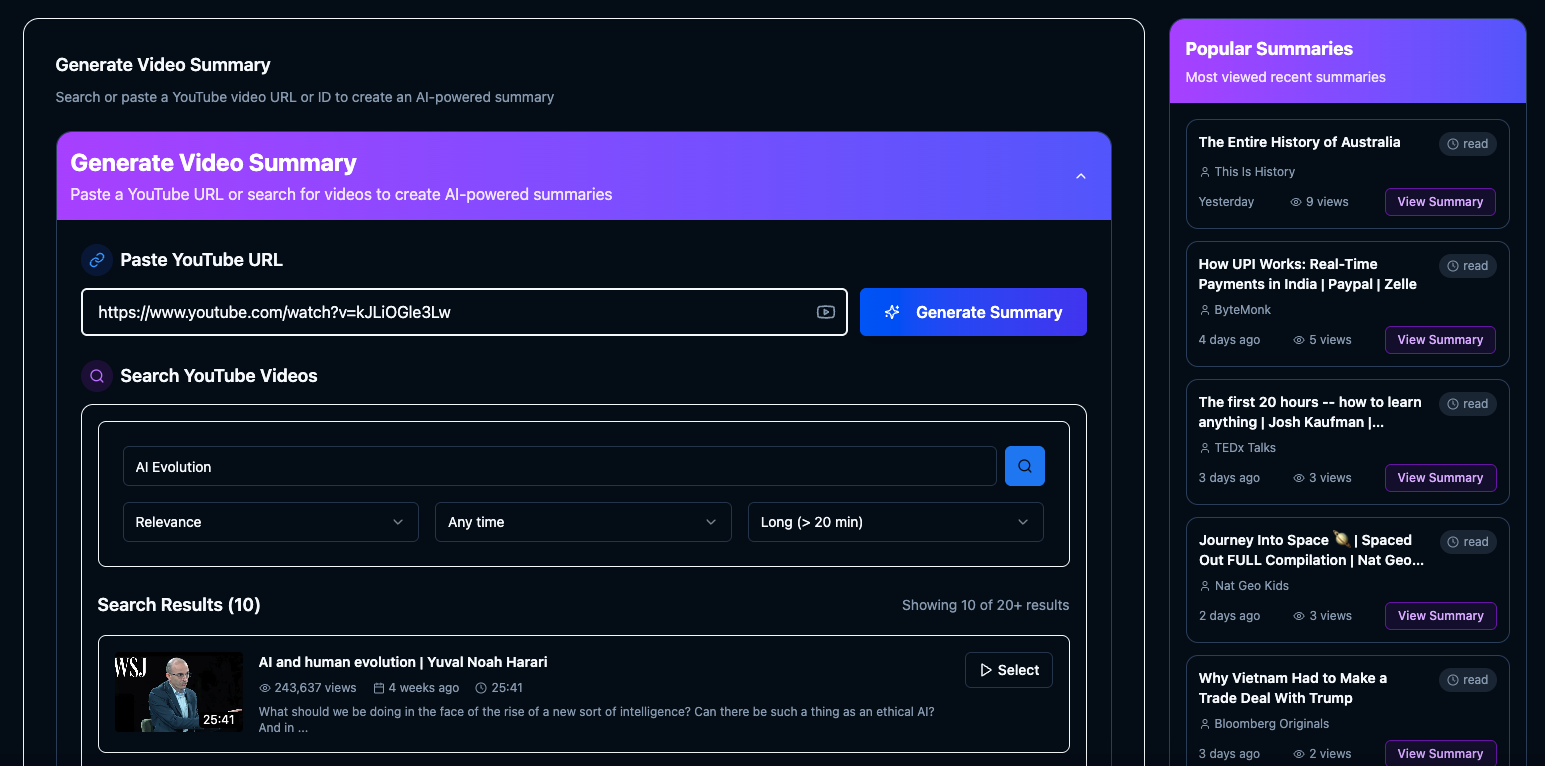Viewport: 1545px width, 766px height.
Task: Click the Search Results (10) heading
Action: pyautogui.click(x=179, y=605)
